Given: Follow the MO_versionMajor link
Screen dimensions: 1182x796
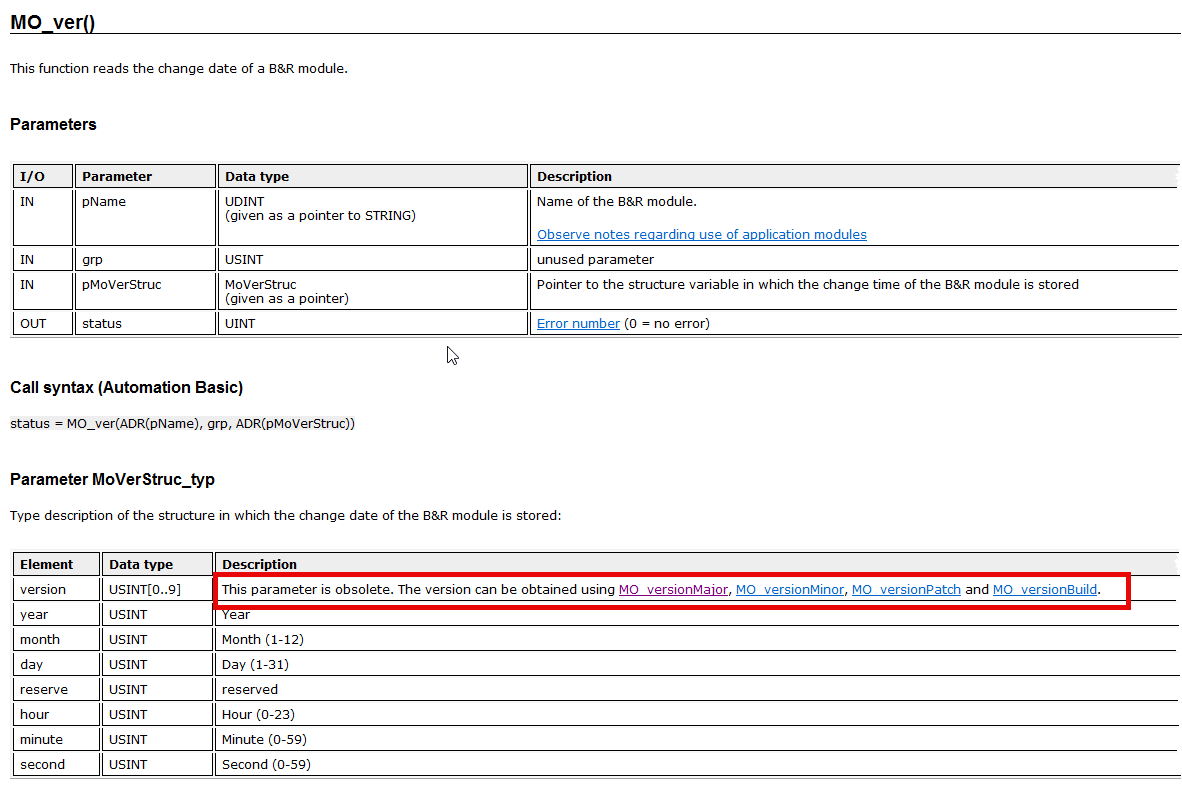Looking at the screenshot, I should (673, 589).
